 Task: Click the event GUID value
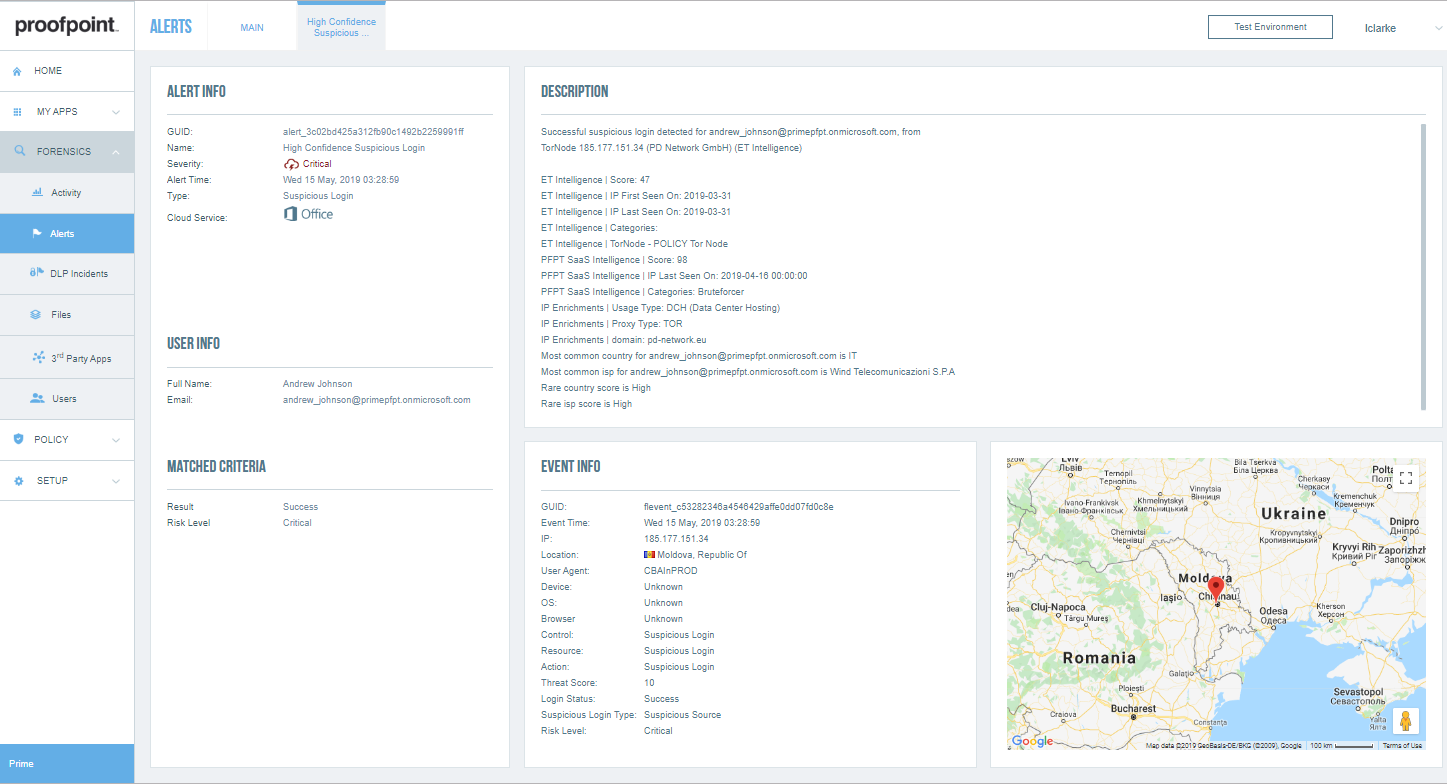pos(739,507)
